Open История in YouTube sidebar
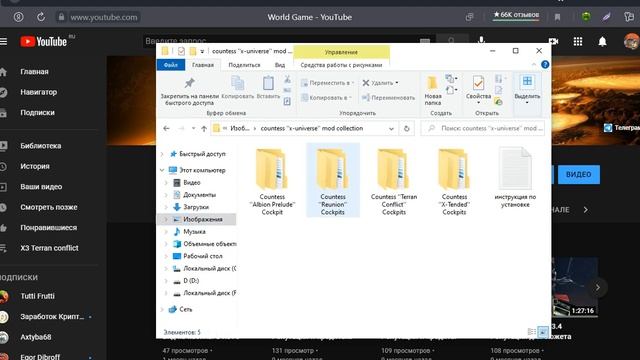 click(x=35, y=166)
